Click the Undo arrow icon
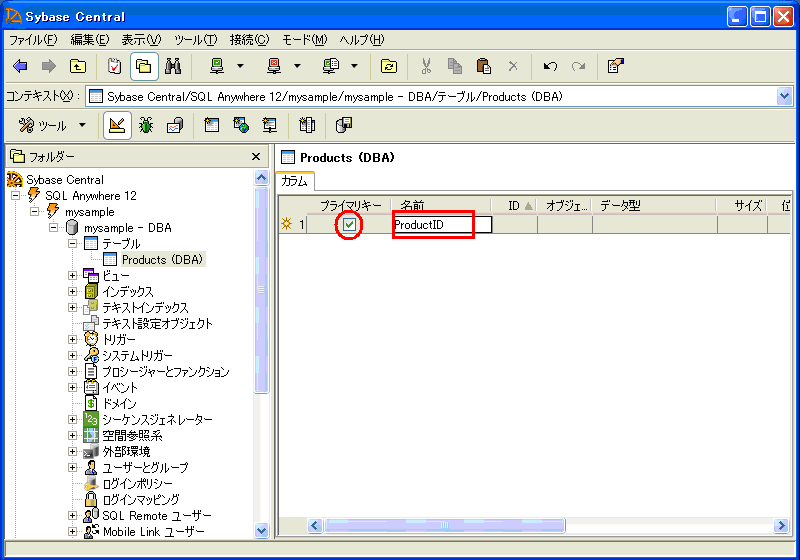 point(550,67)
